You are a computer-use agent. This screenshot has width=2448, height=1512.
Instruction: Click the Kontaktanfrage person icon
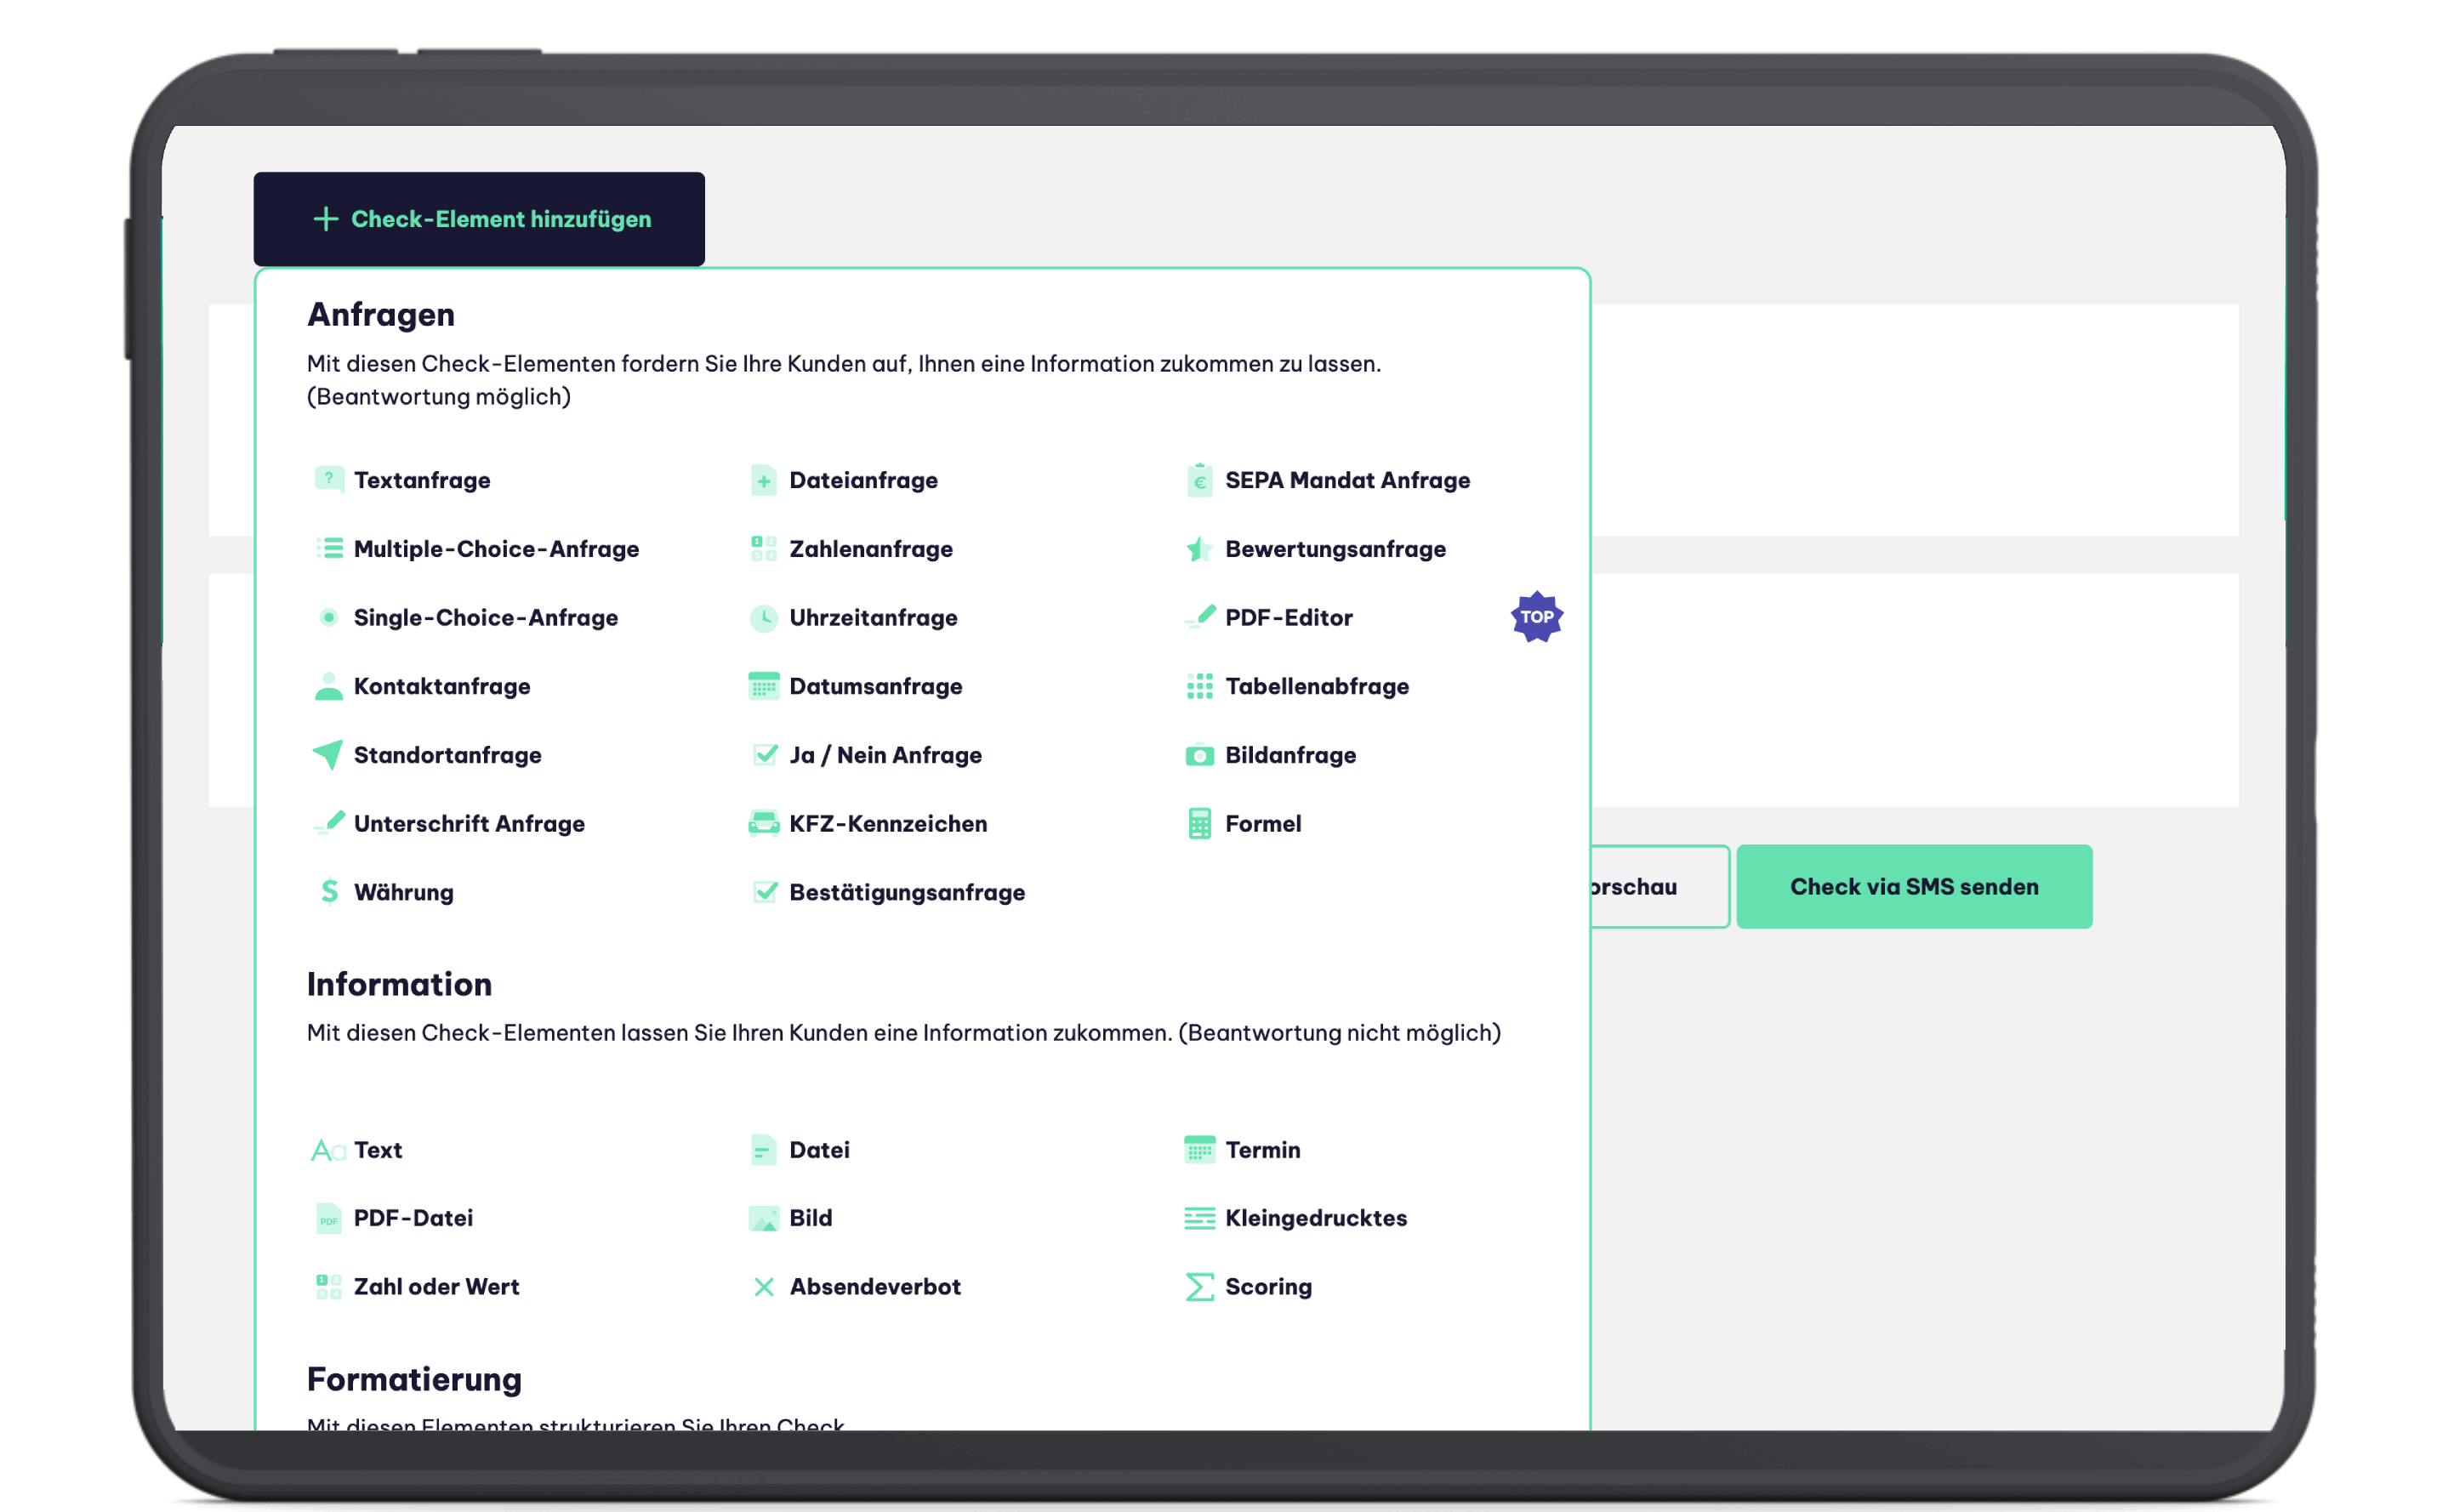[328, 686]
